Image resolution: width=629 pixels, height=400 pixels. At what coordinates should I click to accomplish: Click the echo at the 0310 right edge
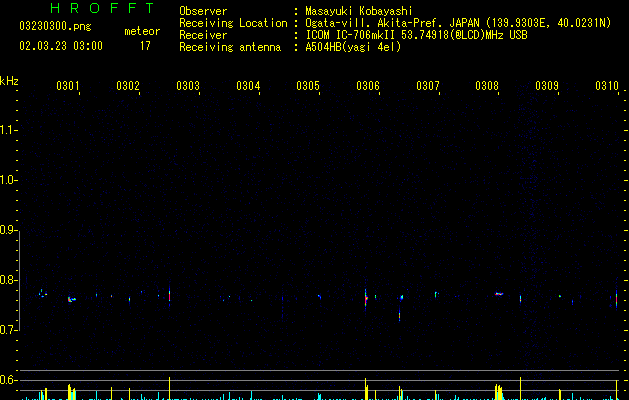pos(617,300)
